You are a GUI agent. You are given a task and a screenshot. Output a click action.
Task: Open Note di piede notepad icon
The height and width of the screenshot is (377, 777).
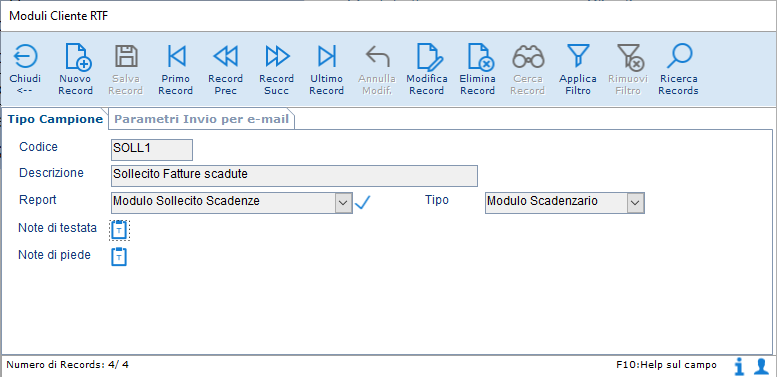click(x=119, y=257)
